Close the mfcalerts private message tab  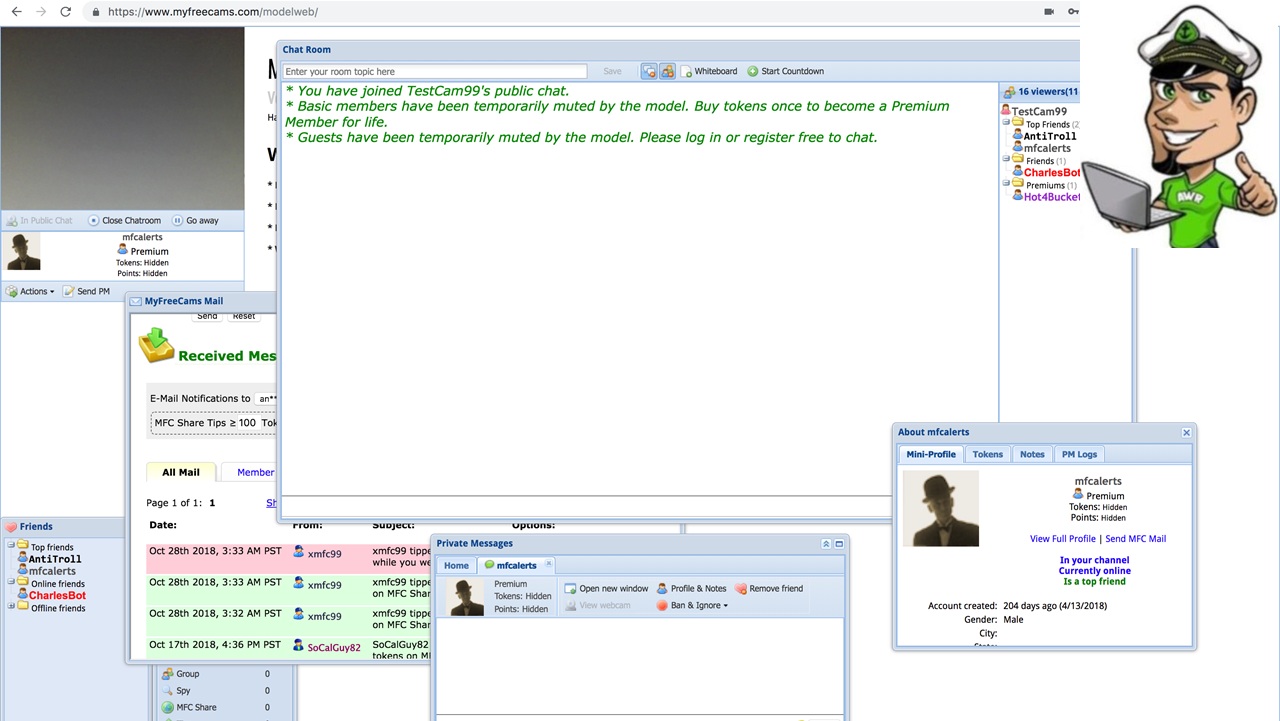(548, 564)
